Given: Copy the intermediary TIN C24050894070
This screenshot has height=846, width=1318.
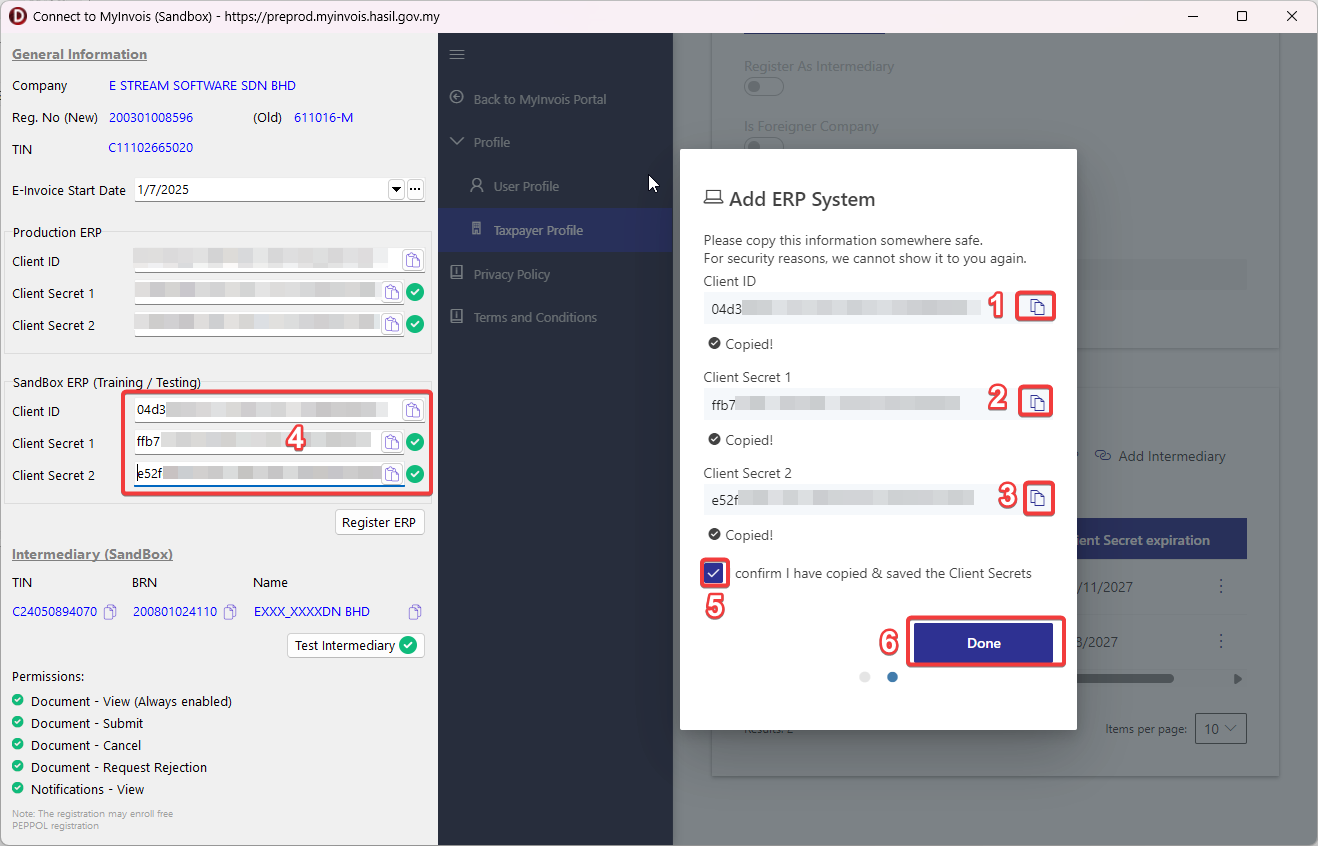Looking at the screenshot, I should point(110,612).
